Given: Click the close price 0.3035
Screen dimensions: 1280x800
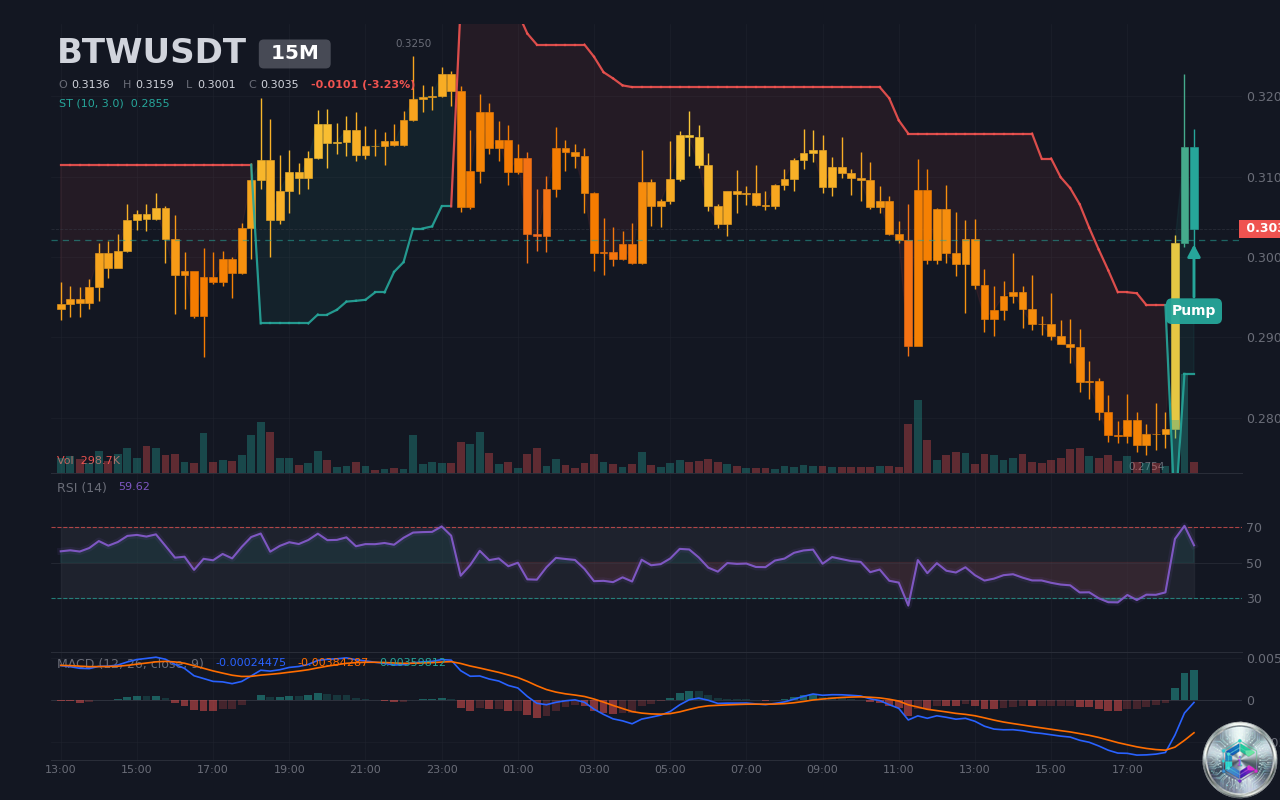Looking at the screenshot, I should click(279, 85).
